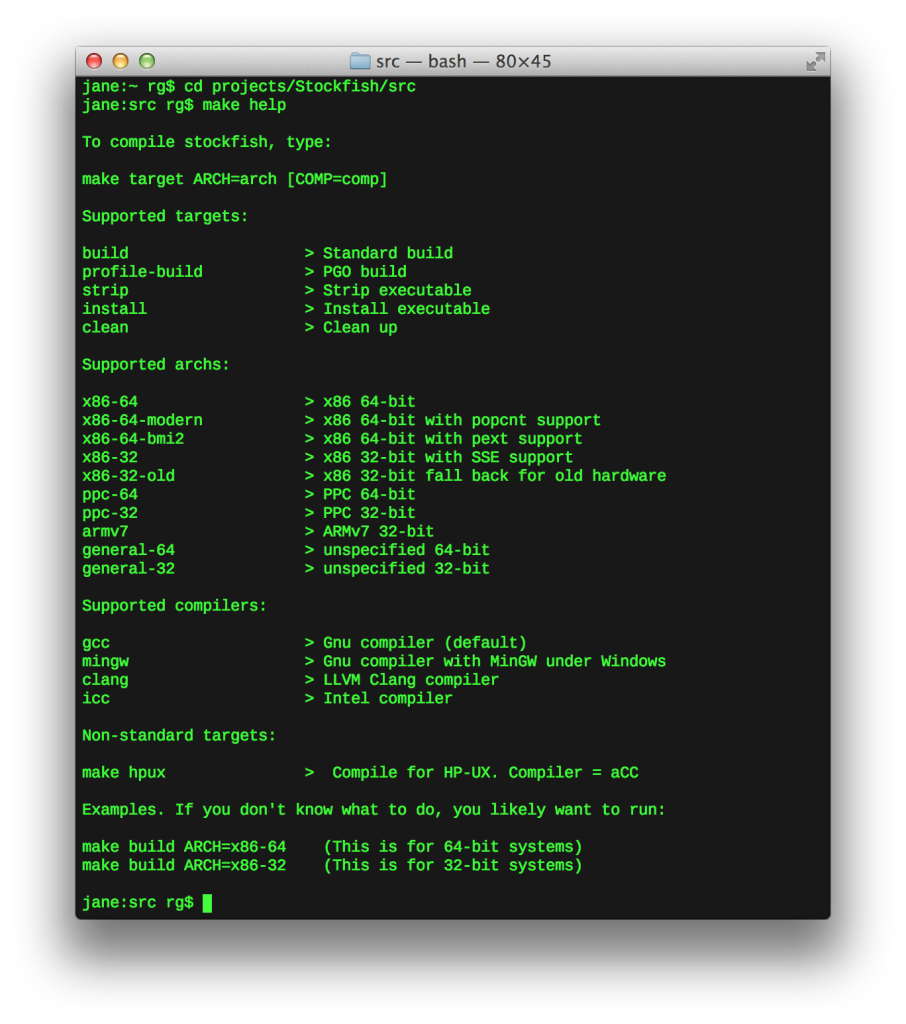Screen dimensions: 906x1024
Task: Click the 'mingw' compiler name
Action: pyautogui.click(x=105, y=662)
